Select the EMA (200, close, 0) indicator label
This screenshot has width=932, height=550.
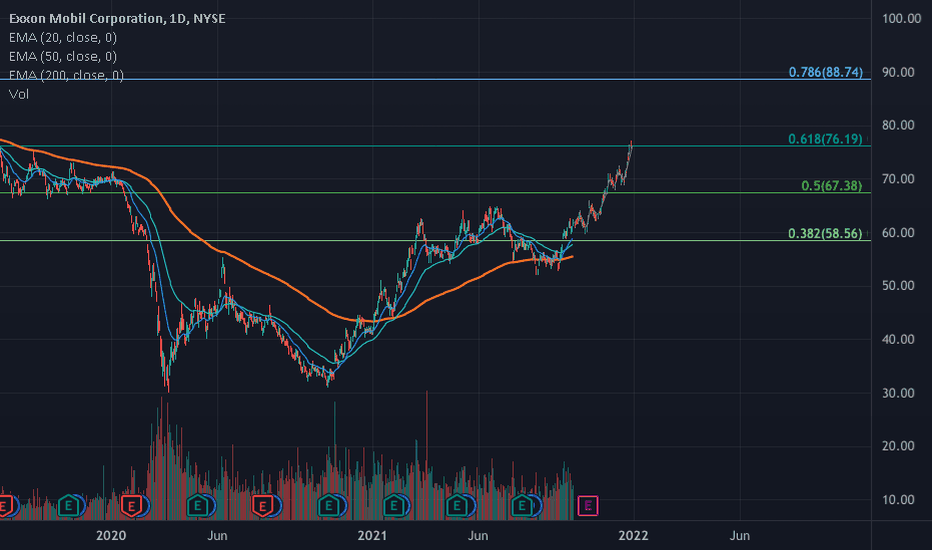tap(66, 75)
